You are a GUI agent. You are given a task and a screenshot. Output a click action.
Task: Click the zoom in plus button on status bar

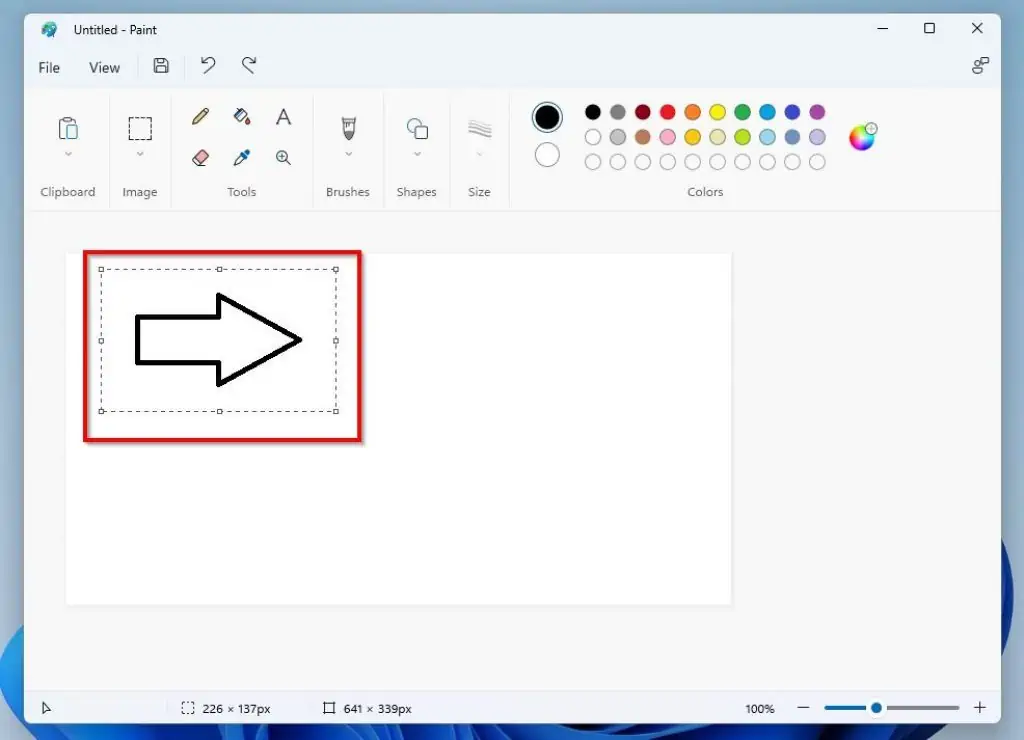pos(979,708)
